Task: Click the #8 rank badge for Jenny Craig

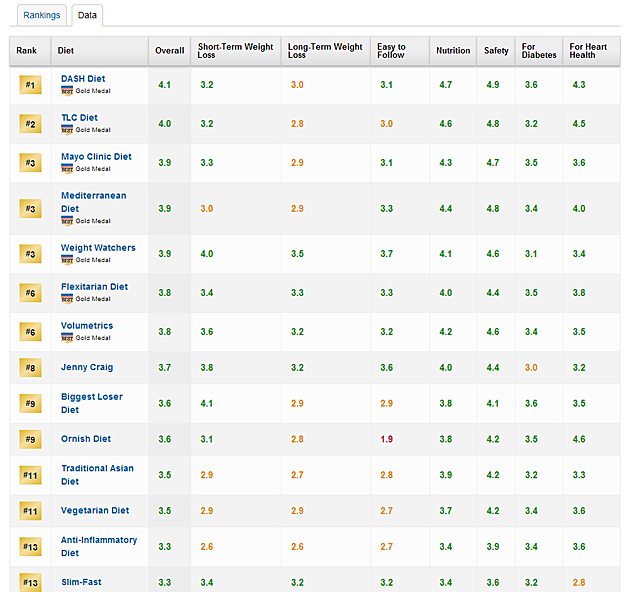Action: point(30,368)
